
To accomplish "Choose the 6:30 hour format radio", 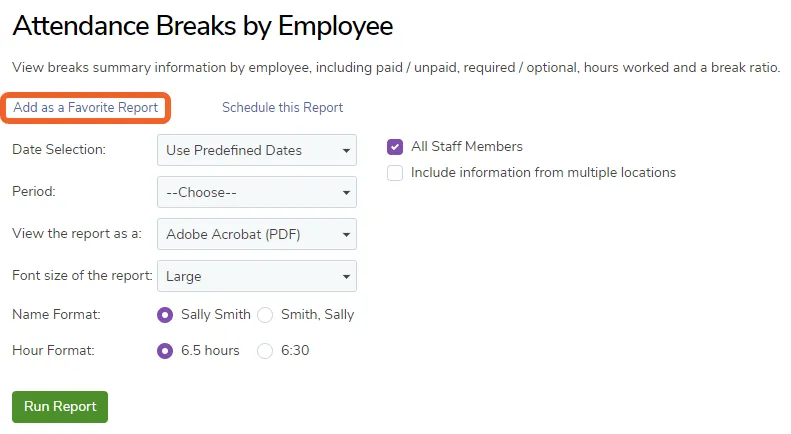I will click(x=265, y=351).
